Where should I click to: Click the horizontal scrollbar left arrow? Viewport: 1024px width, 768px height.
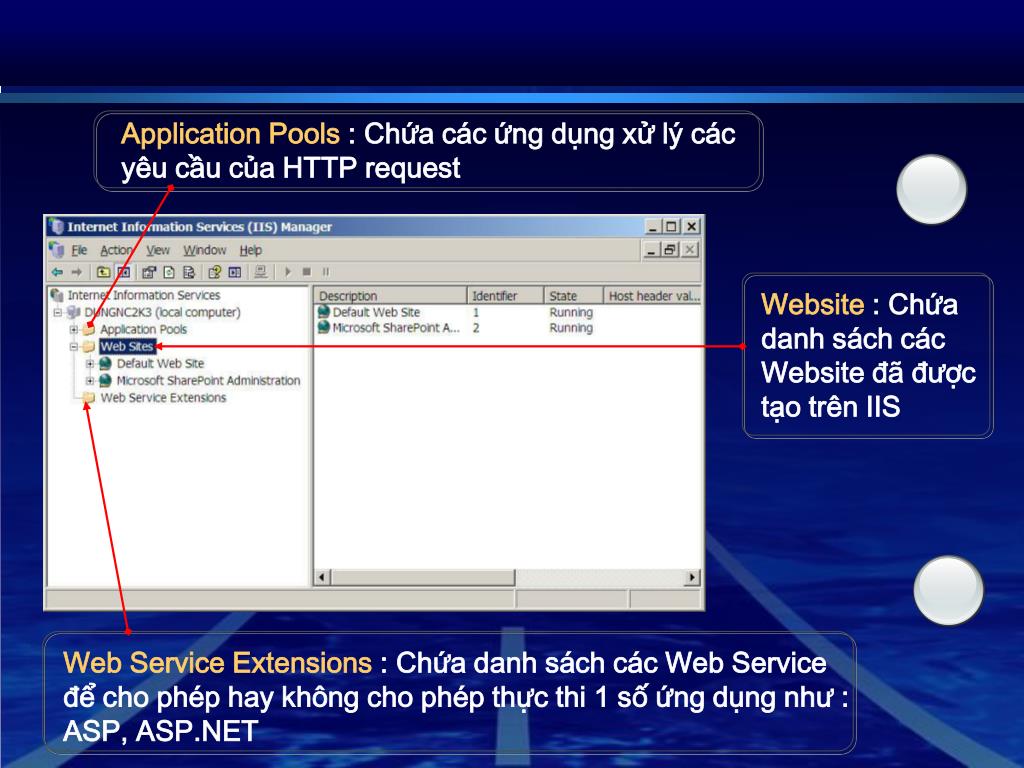pos(323,577)
